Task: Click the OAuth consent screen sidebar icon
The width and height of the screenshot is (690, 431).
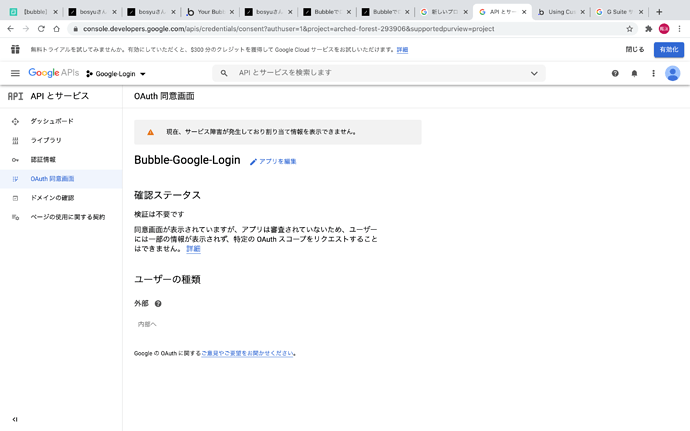Action: [15, 179]
